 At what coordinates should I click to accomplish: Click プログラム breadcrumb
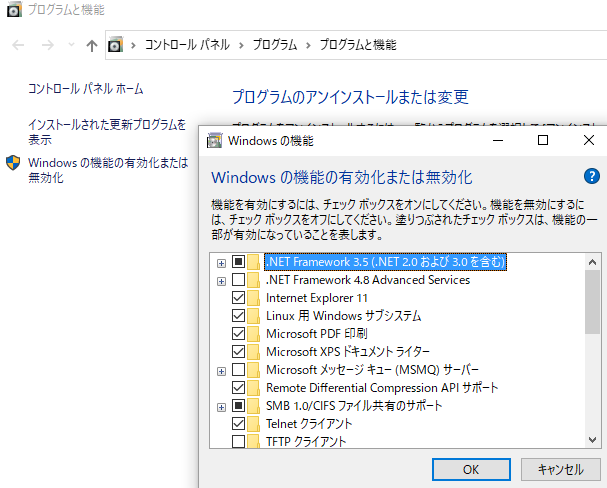(275, 45)
